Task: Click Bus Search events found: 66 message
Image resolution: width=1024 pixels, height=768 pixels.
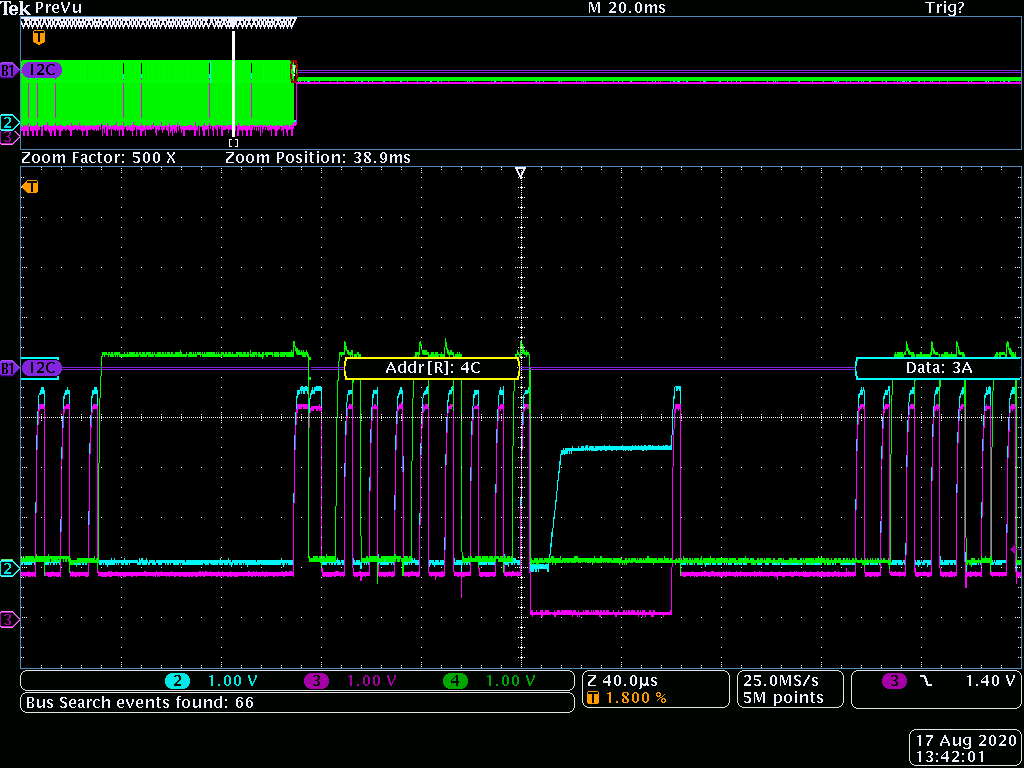Action: [139, 703]
